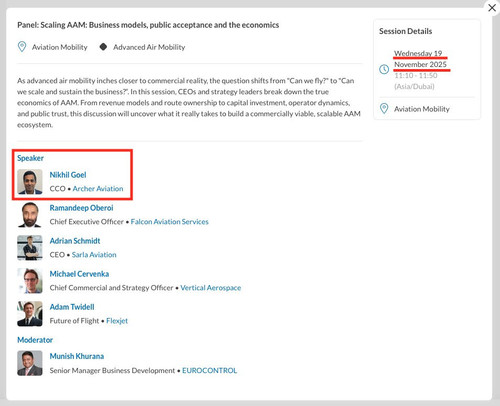Click the location pin in Session Details panel

(x=384, y=109)
